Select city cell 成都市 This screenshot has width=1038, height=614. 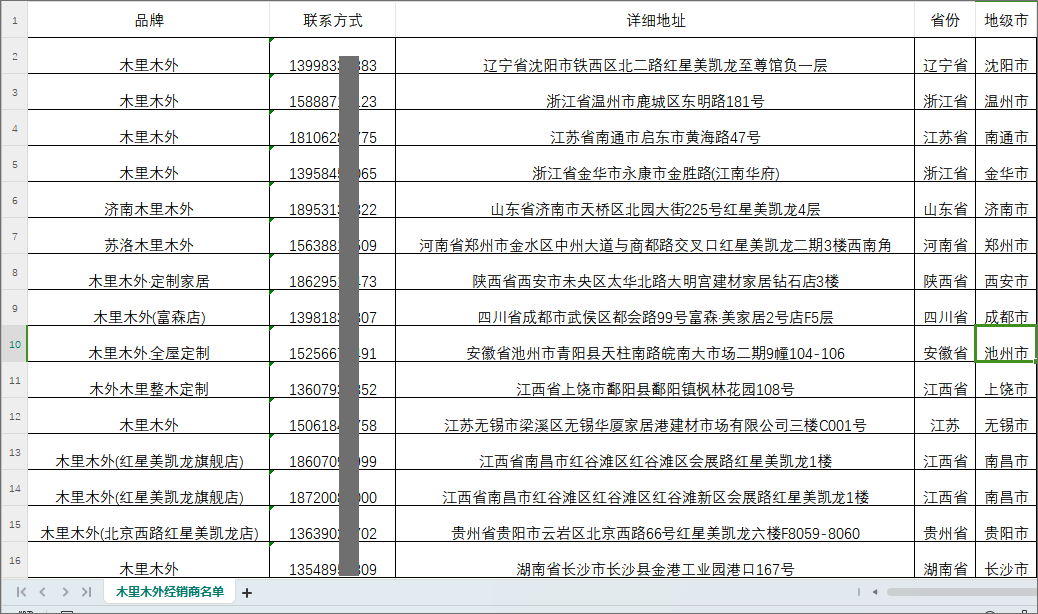pos(1006,308)
